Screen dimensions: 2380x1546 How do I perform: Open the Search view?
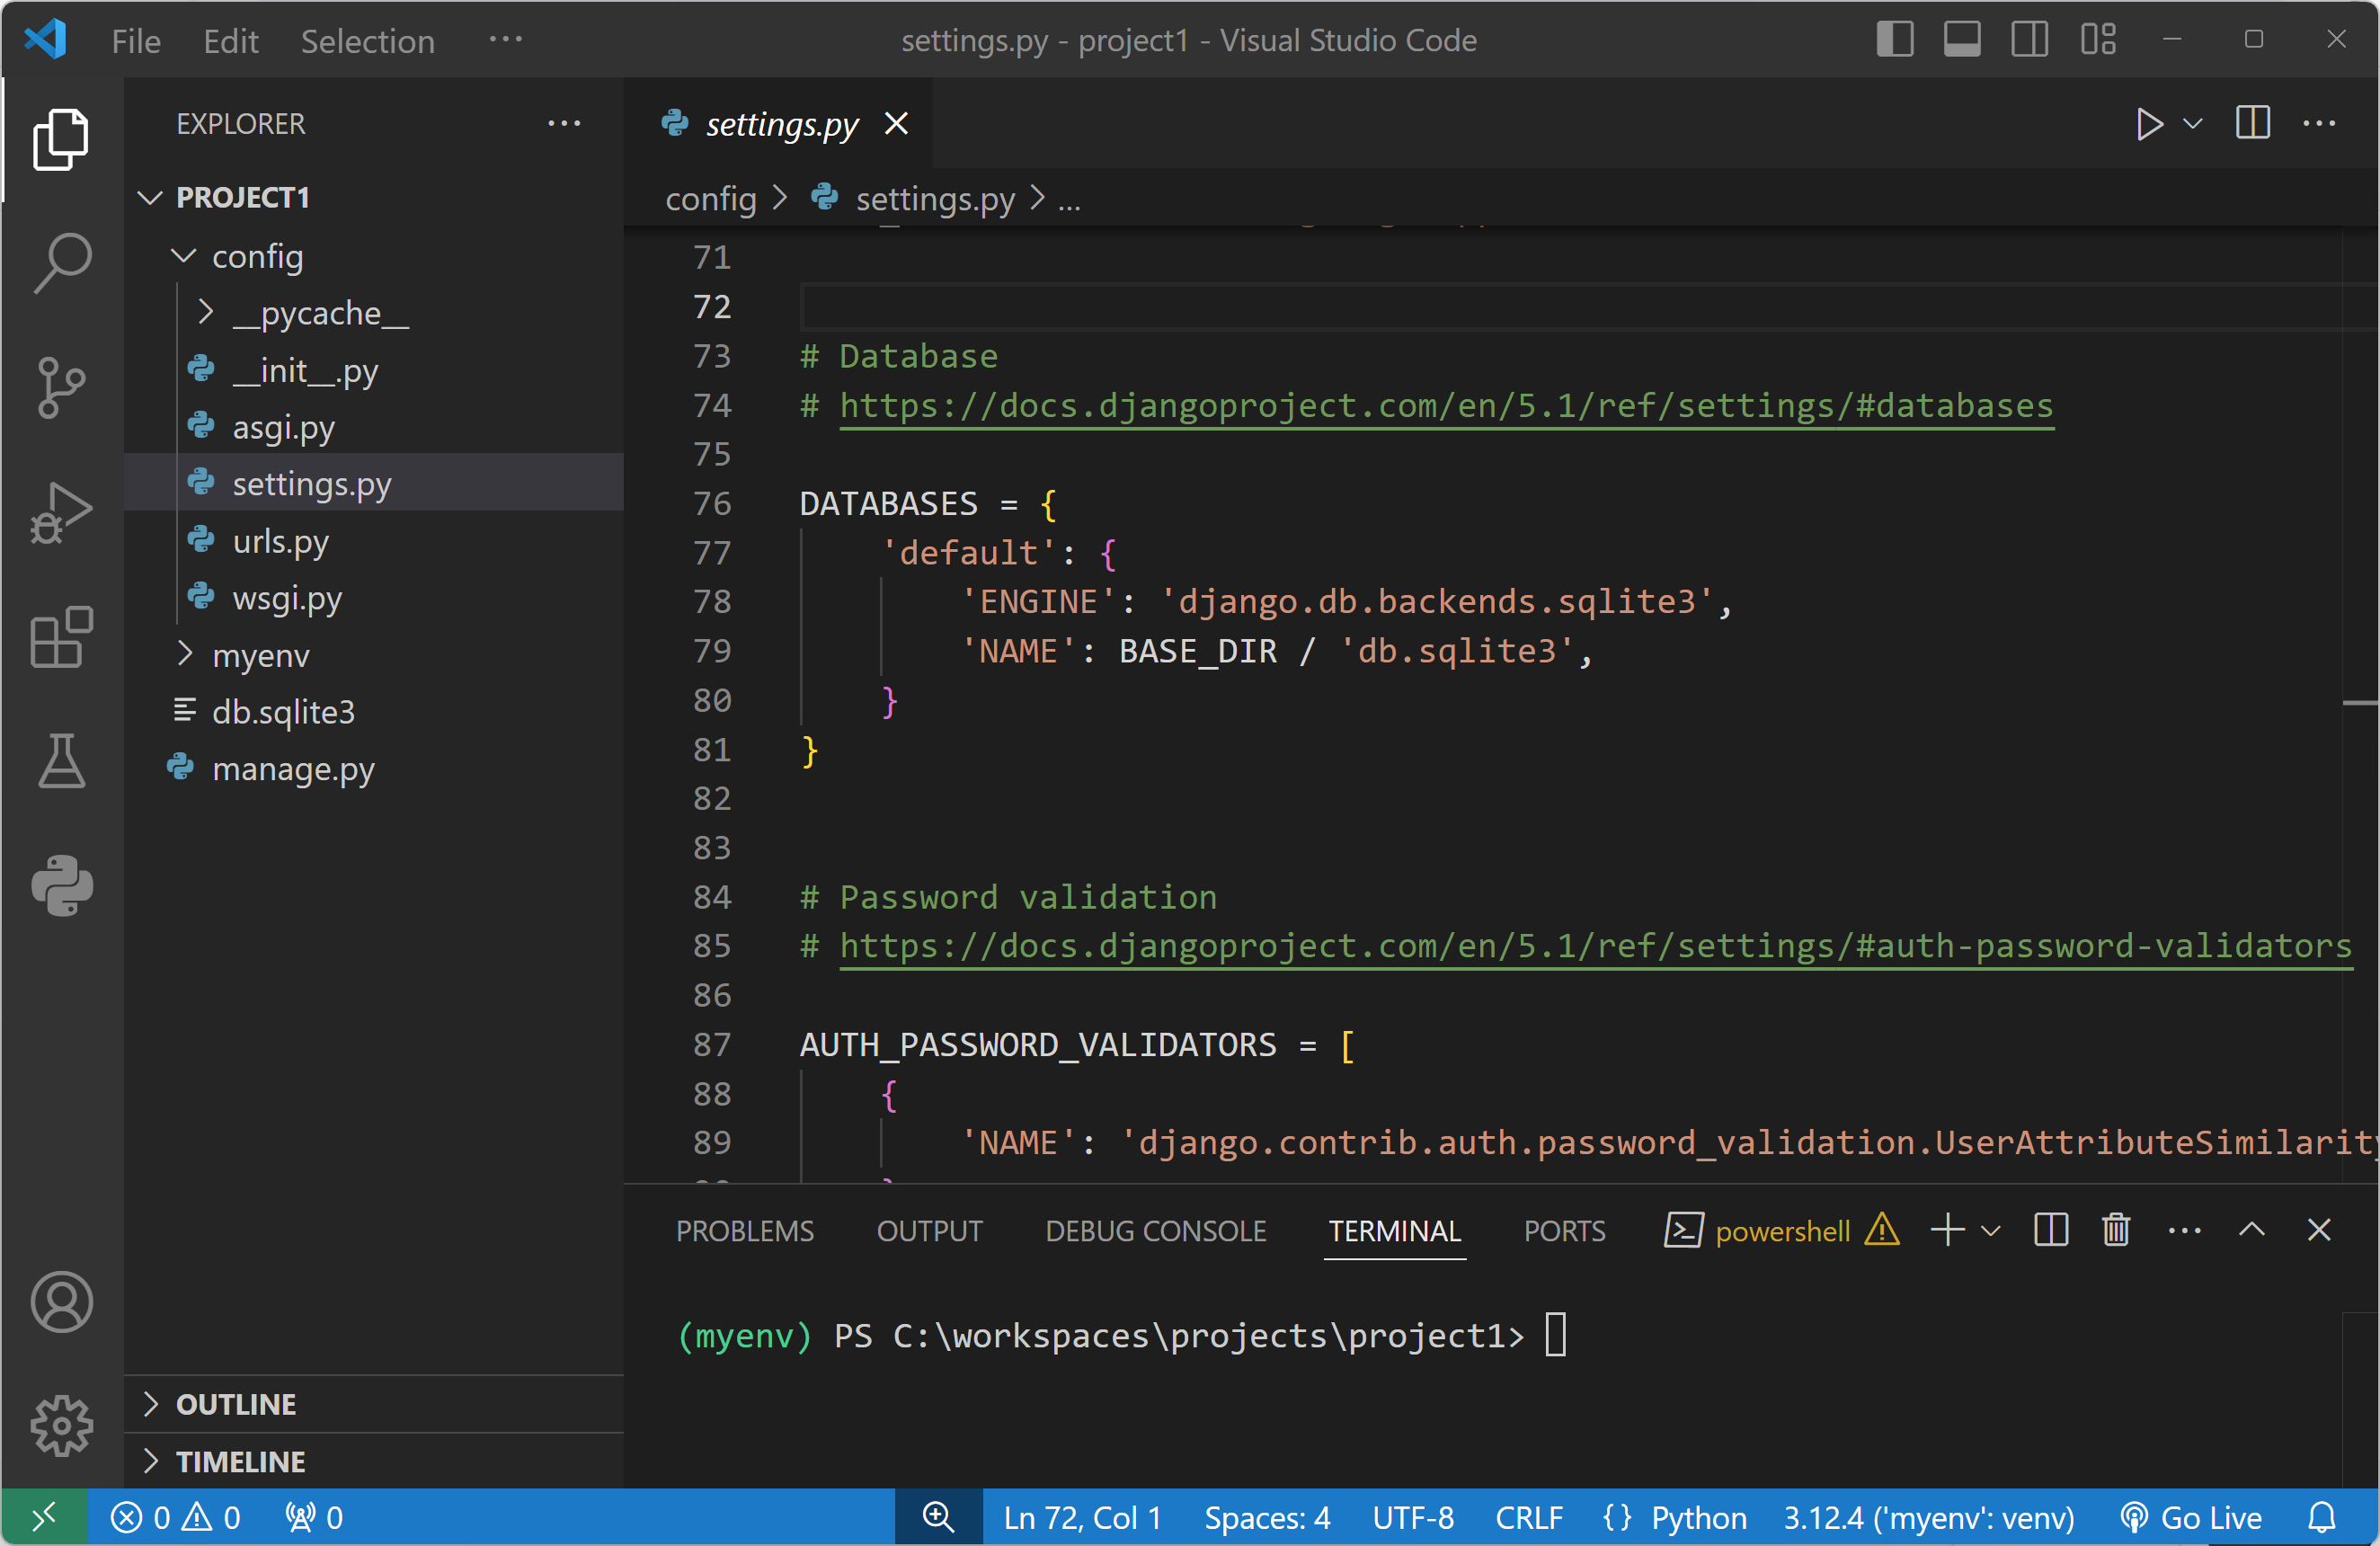tap(62, 262)
